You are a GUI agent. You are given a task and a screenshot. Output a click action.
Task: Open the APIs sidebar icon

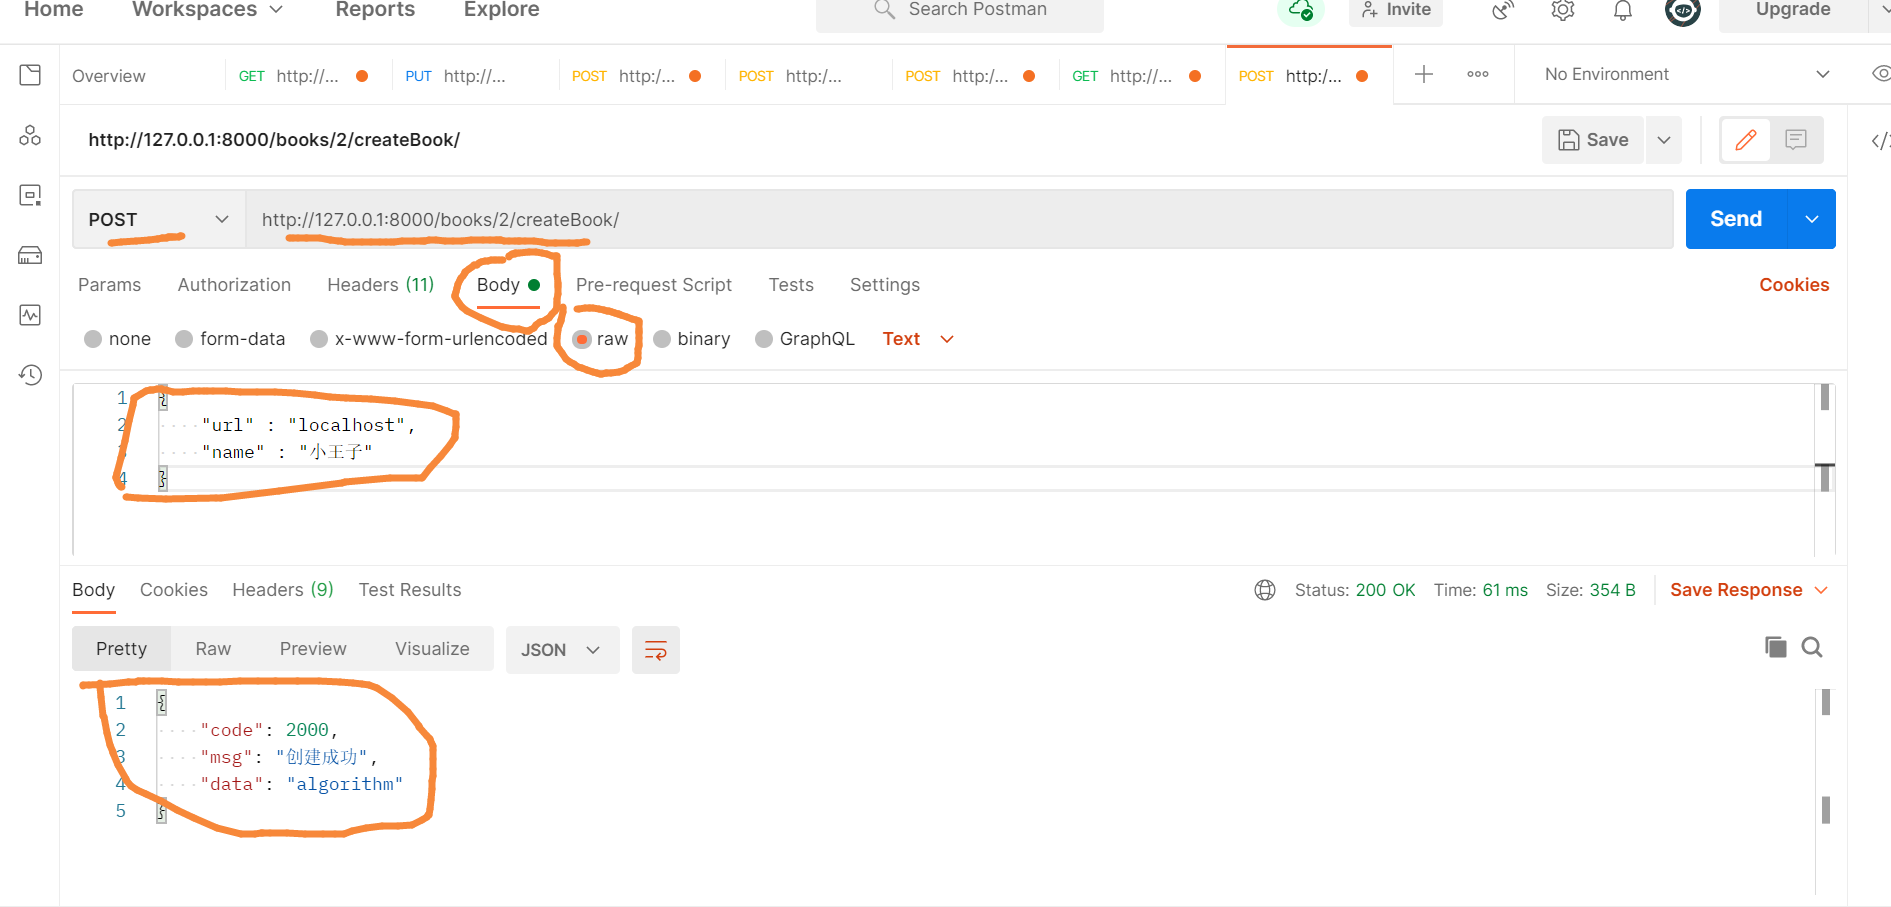(30, 135)
